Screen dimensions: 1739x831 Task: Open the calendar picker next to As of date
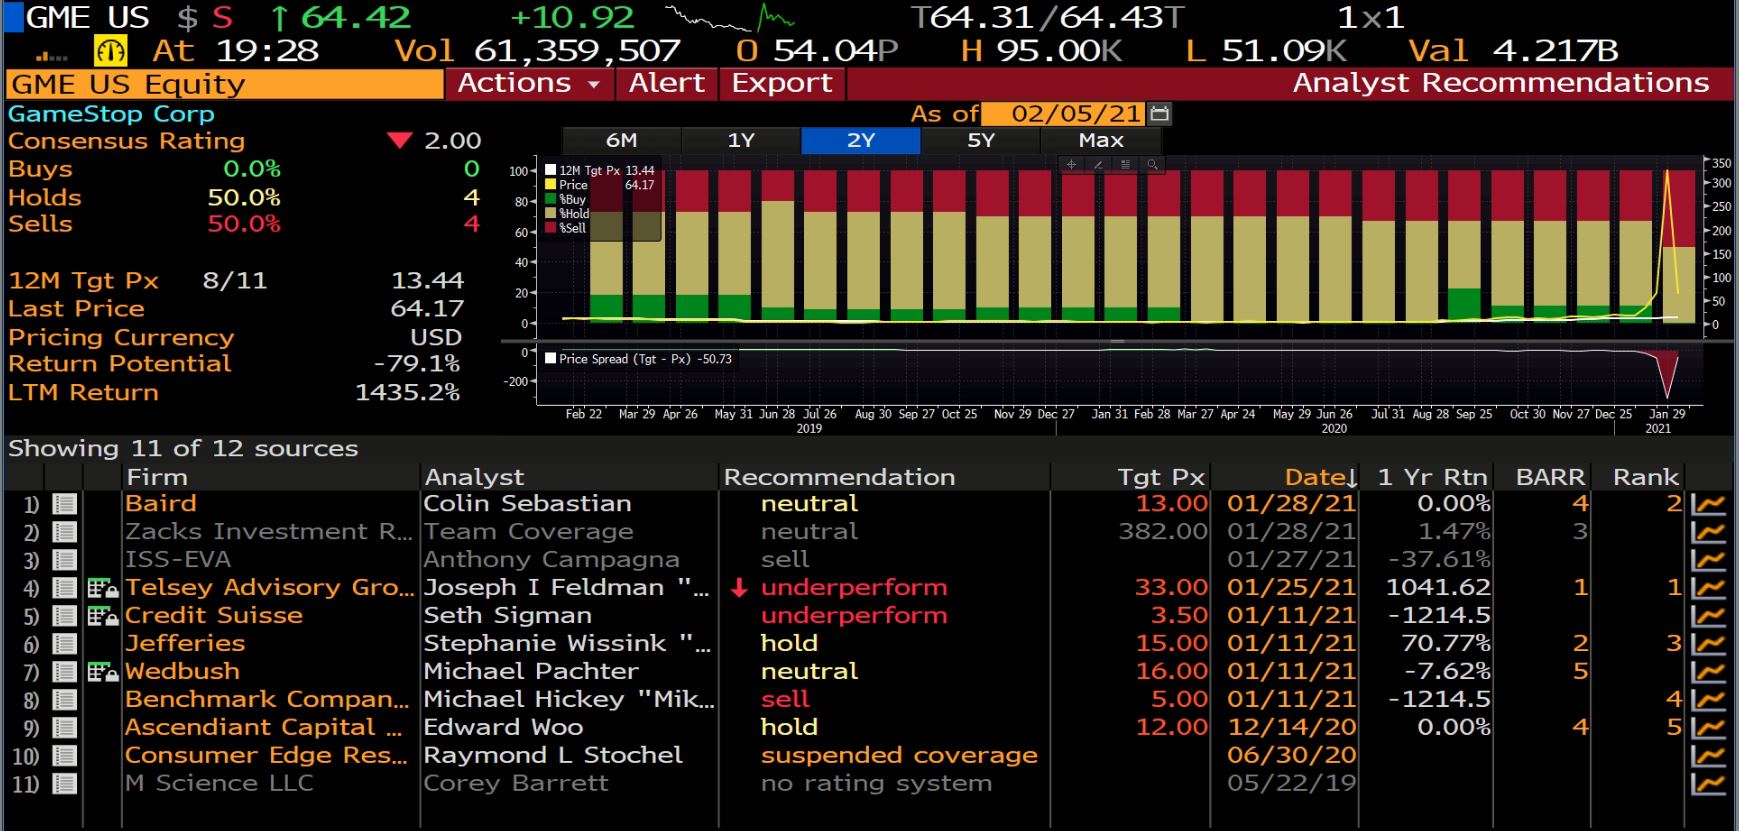(1160, 113)
